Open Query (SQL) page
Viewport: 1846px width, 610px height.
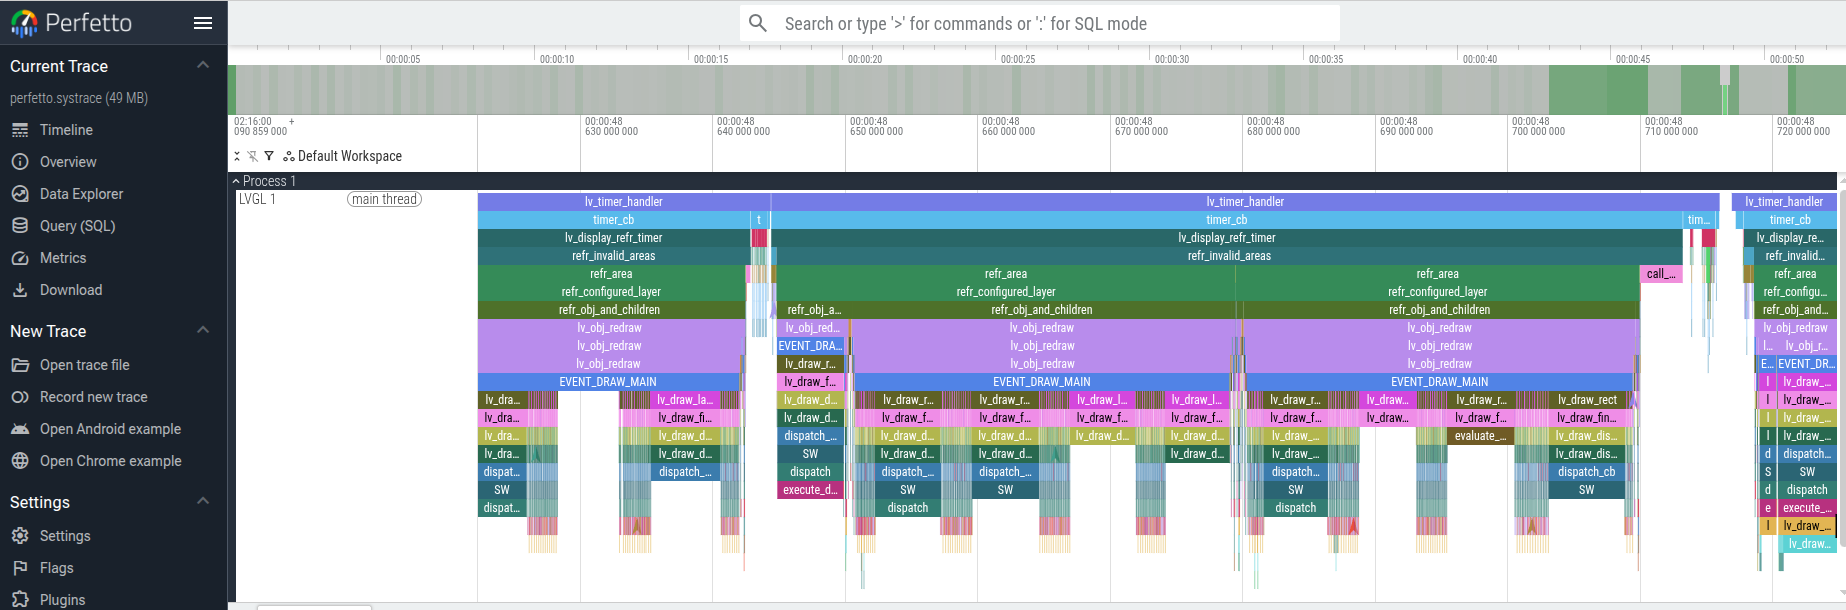77,226
